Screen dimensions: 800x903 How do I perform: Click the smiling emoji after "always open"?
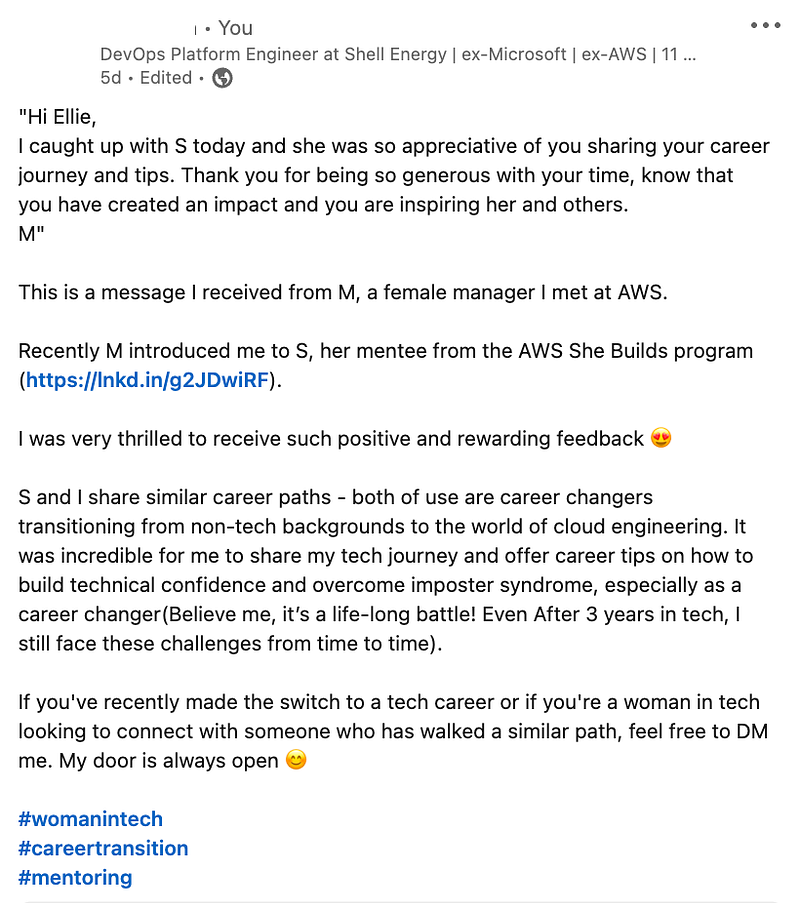(296, 760)
